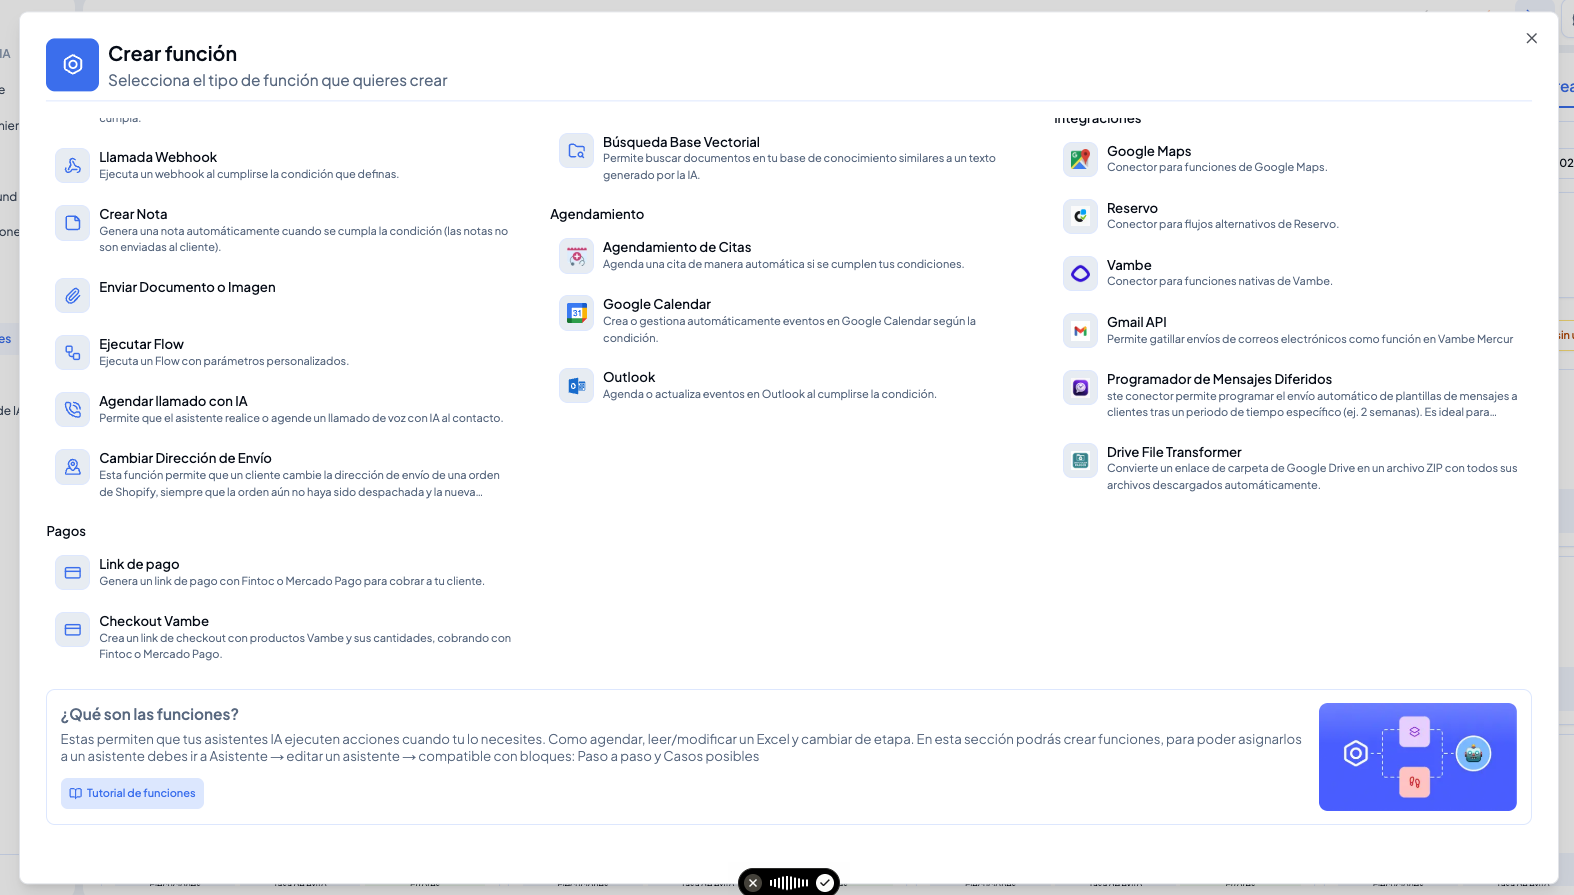Choose the Outlook integration icon
The image size is (1574, 895).
click(577, 386)
